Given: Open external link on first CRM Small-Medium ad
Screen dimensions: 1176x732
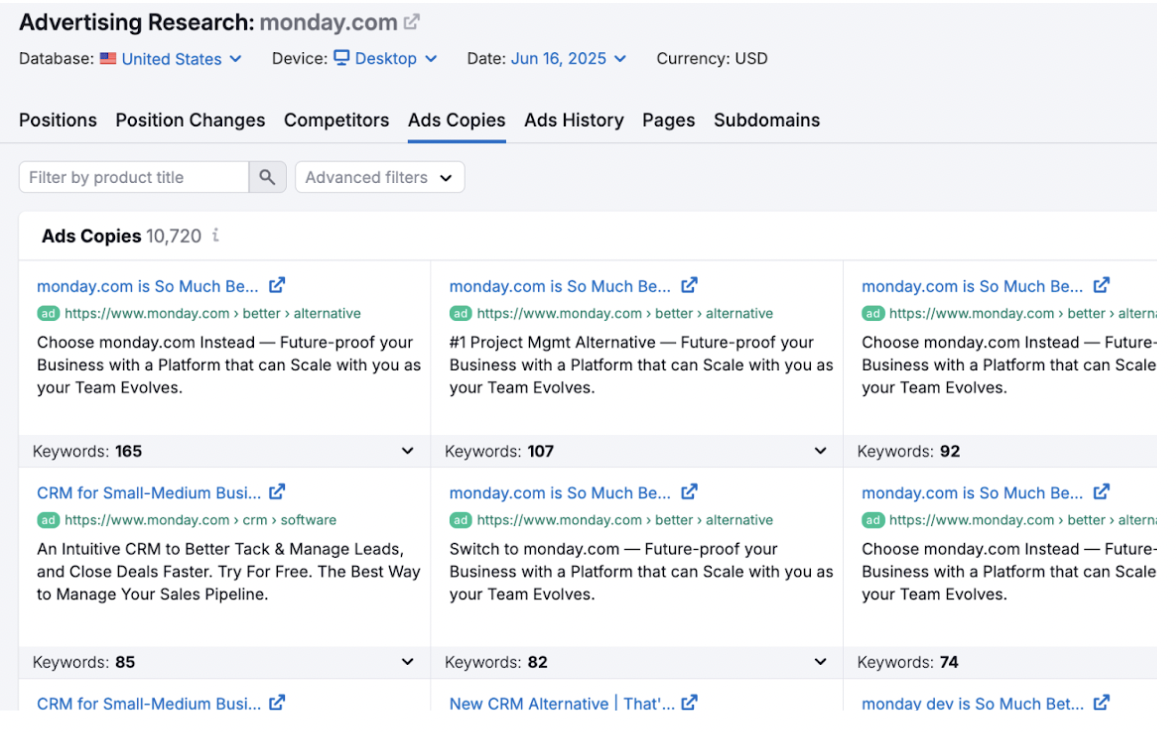Looking at the screenshot, I should [x=277, y=493].
